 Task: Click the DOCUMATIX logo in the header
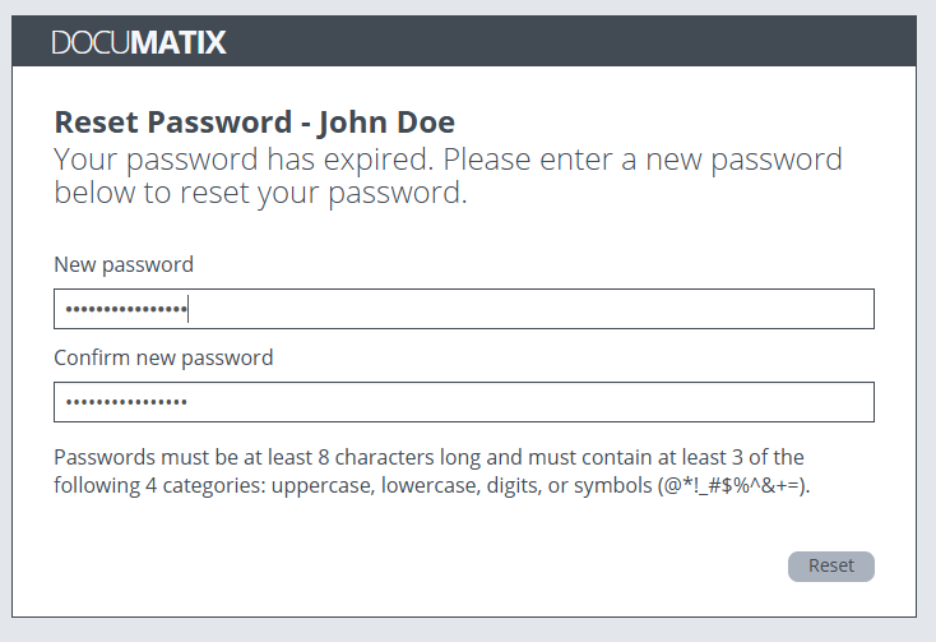(139, 43)
